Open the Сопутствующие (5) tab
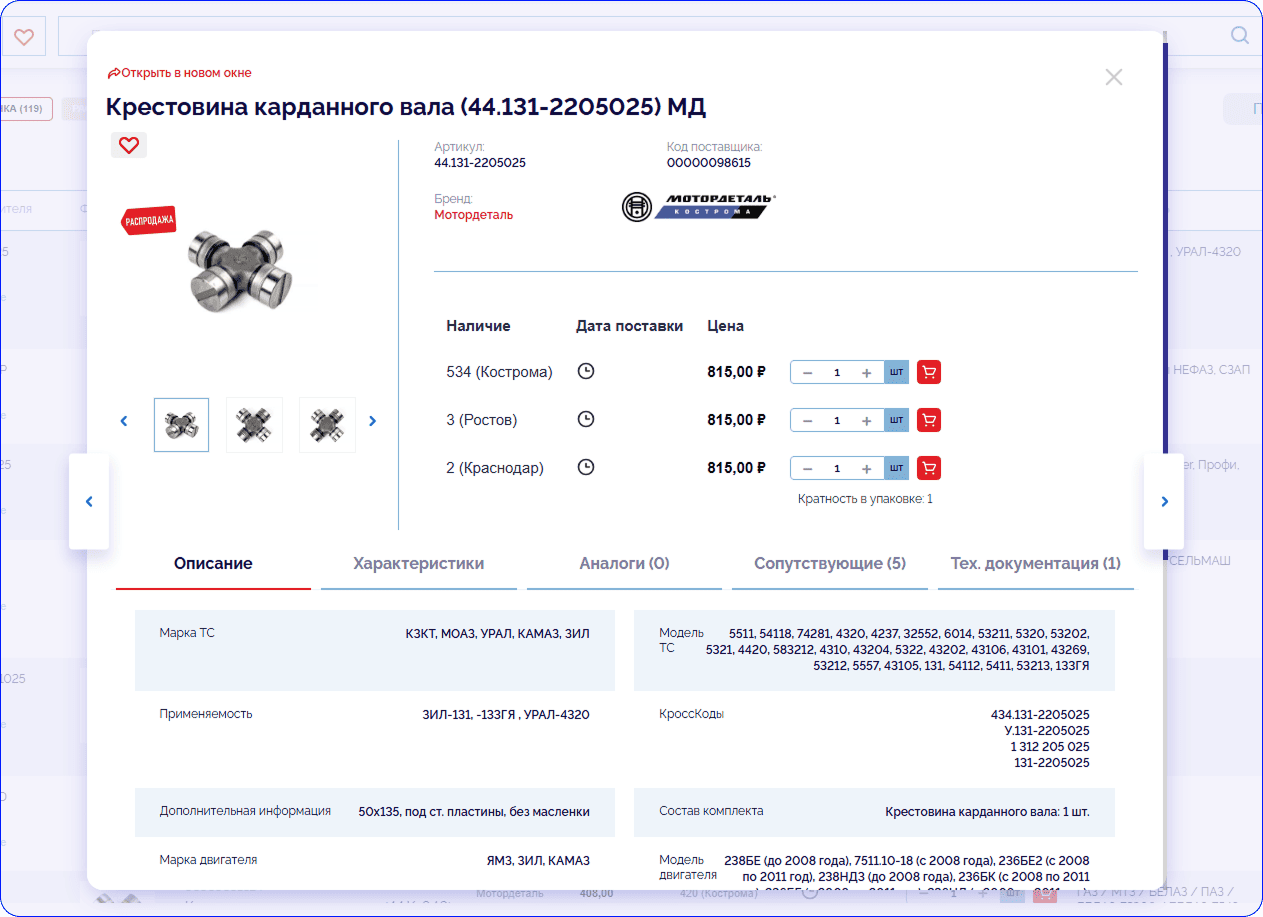The image size is (1263, 917). point(829,564)
